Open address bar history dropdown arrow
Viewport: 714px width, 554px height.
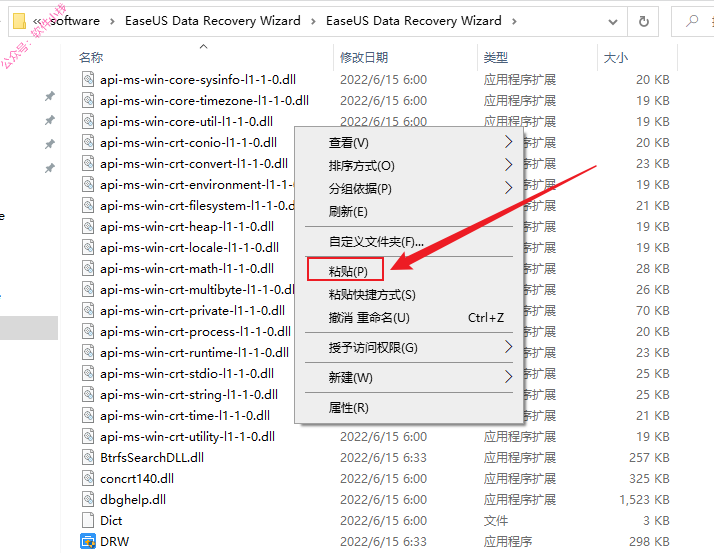coord(613,21)
